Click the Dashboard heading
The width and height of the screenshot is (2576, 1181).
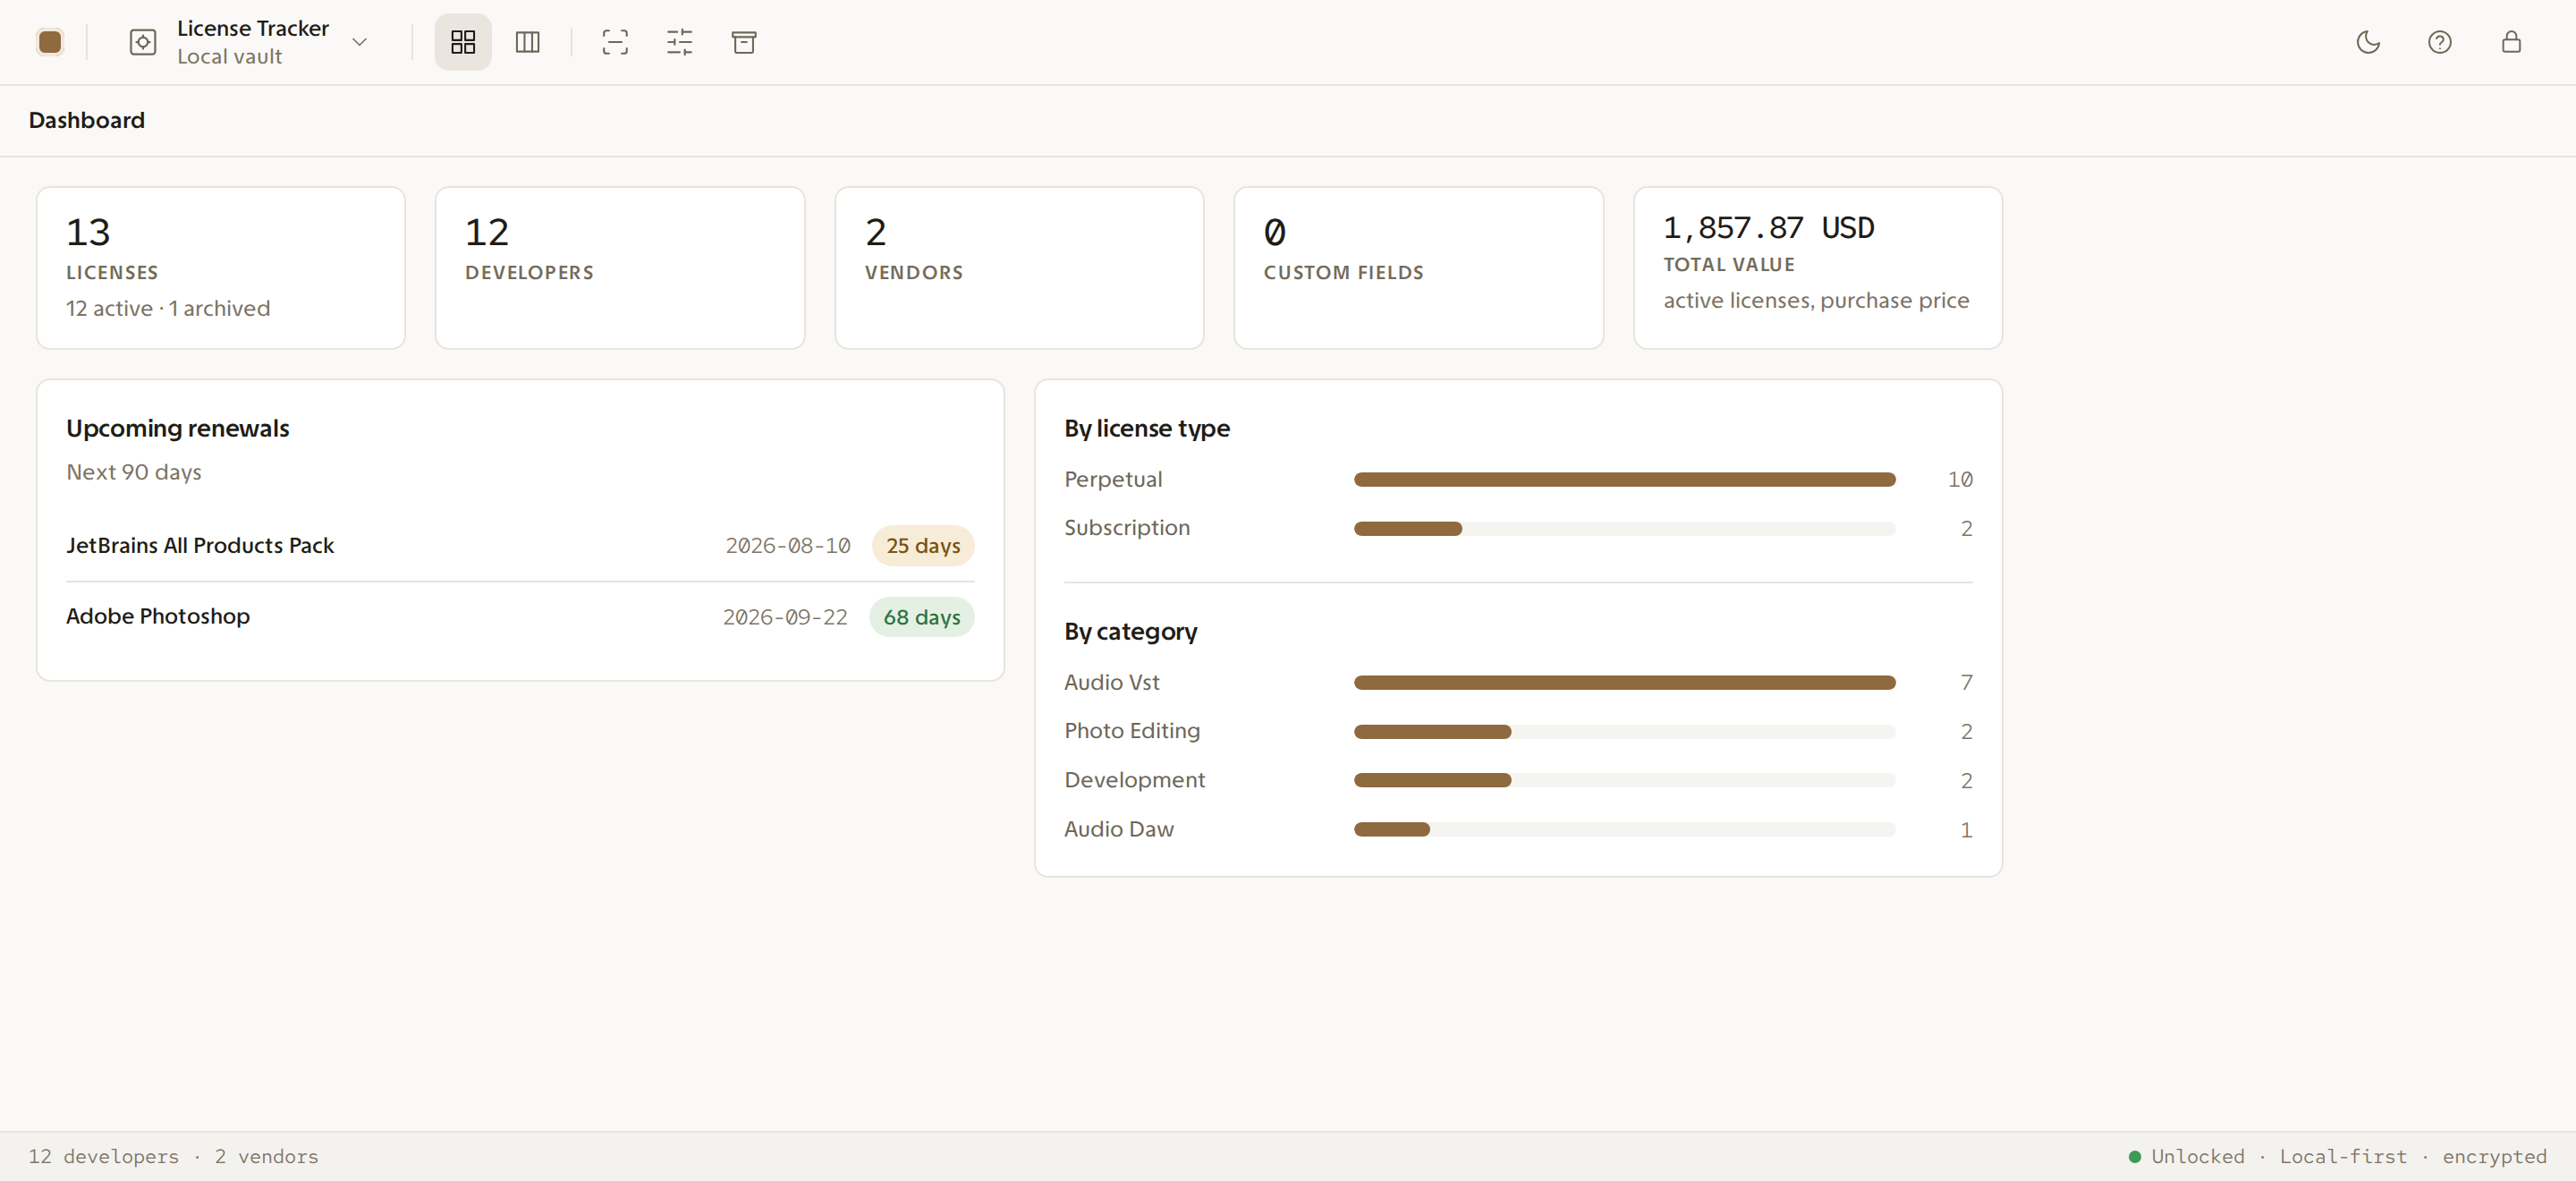(87, 120)
